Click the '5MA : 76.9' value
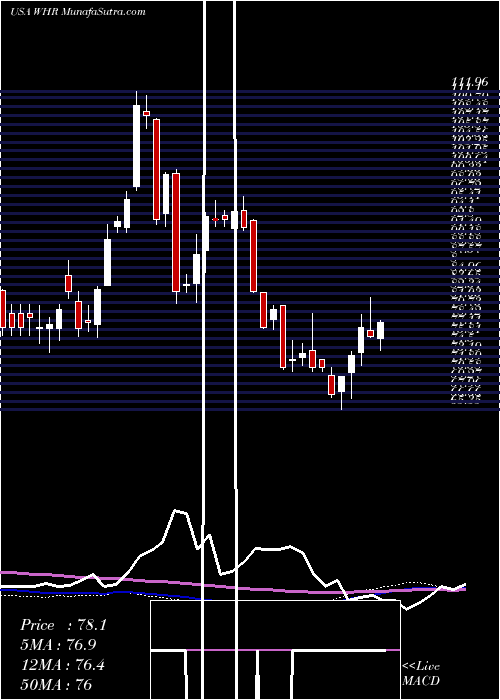500x700 pixels. tap(58, 645)
